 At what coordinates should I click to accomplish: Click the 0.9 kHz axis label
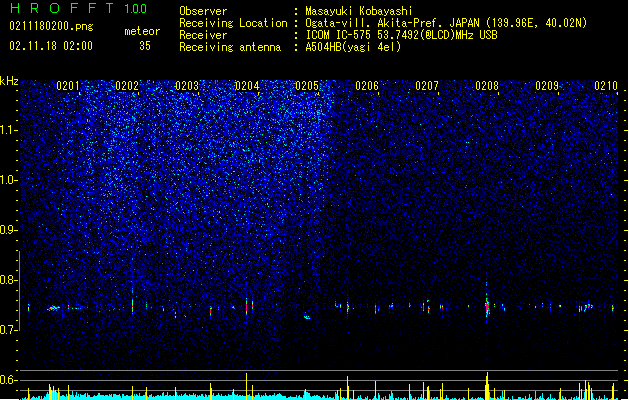pos(8,230)
